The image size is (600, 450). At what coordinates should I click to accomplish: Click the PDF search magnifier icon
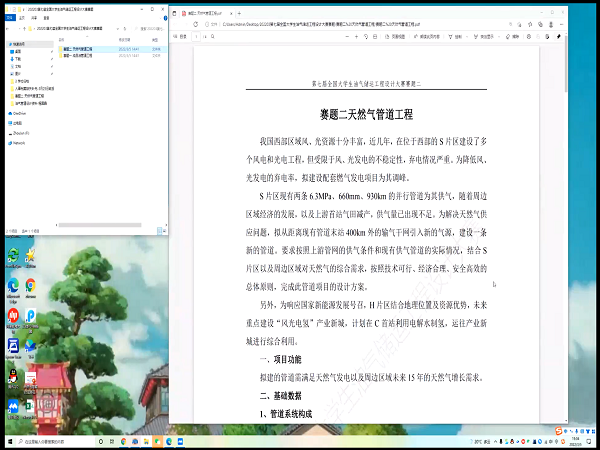(213, 37)
